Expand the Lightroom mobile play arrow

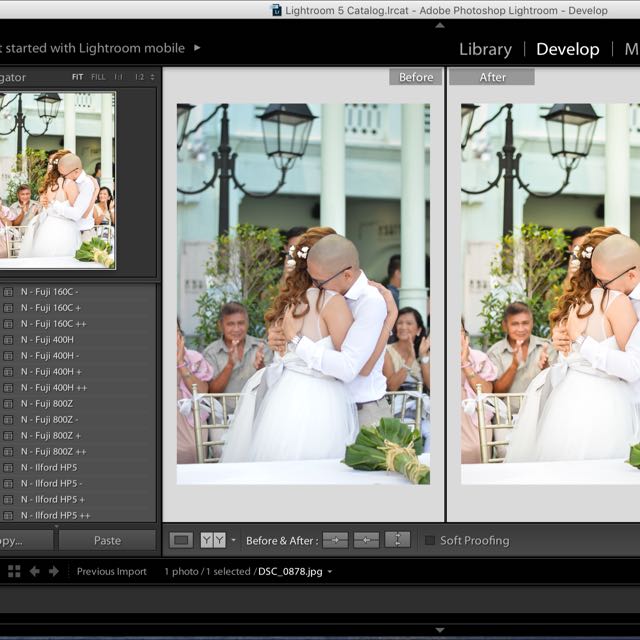pos(197,48)
